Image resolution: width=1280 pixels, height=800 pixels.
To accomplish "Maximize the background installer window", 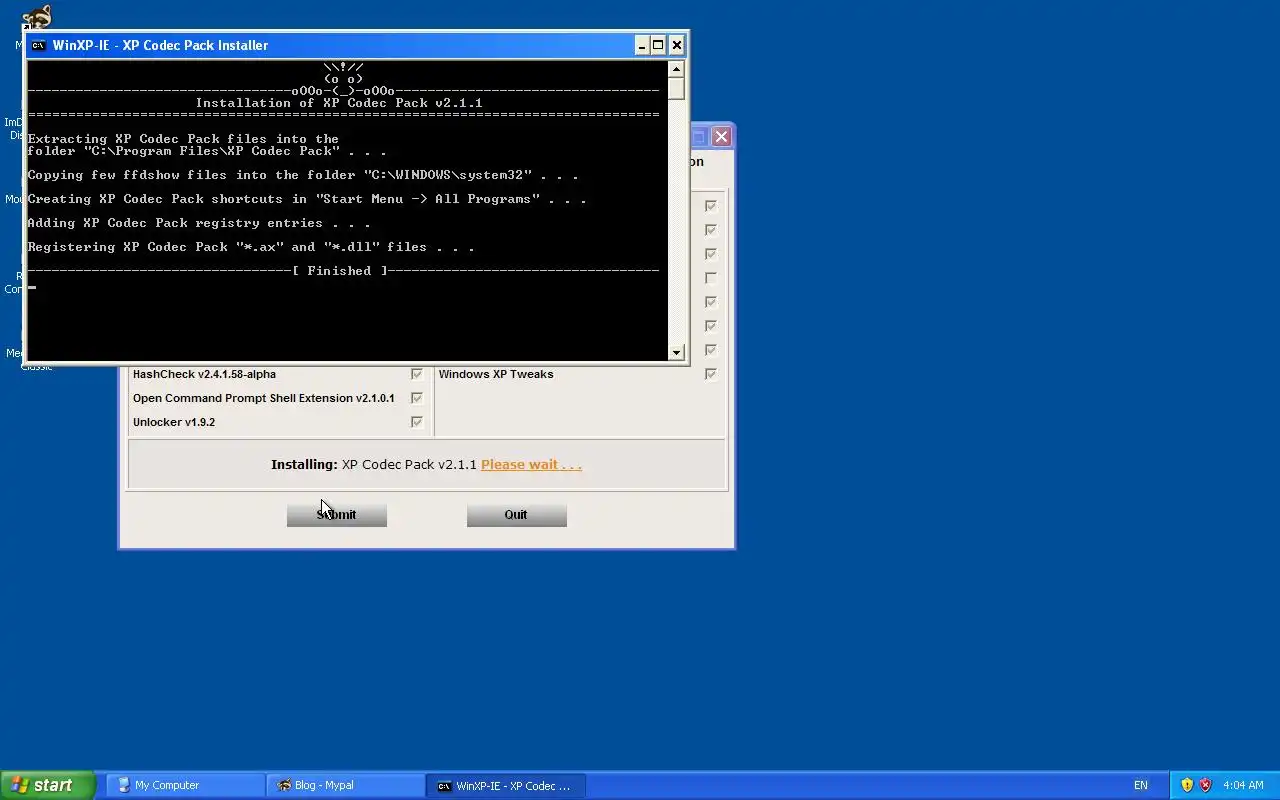I will click(x=699, y=136).
